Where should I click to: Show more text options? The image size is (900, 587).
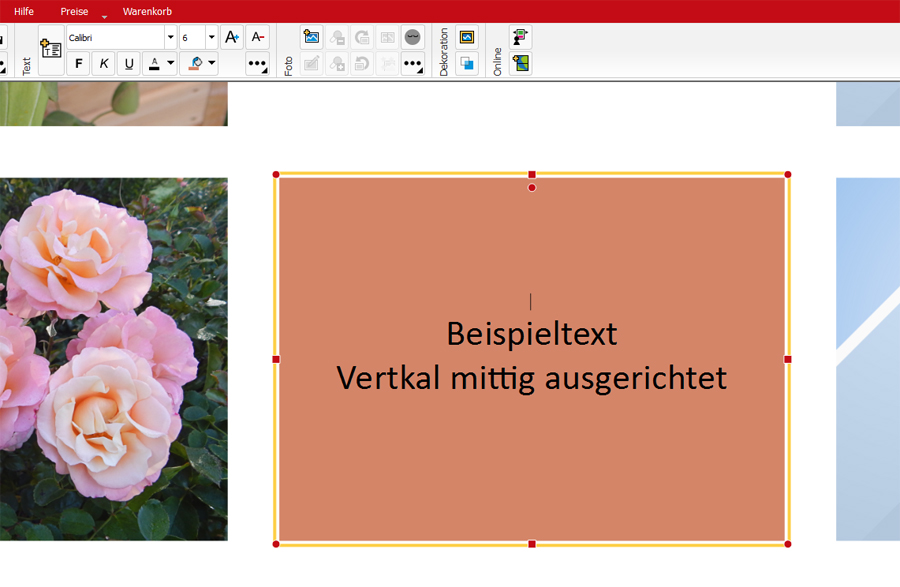tap(258, 64)
